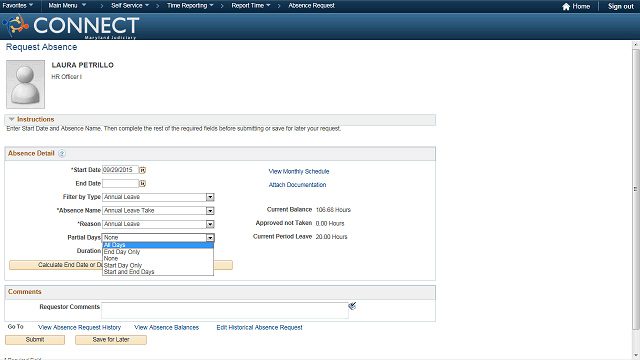Open the Reason dropdown
The image size is (640, 360).
pos(210,224)
